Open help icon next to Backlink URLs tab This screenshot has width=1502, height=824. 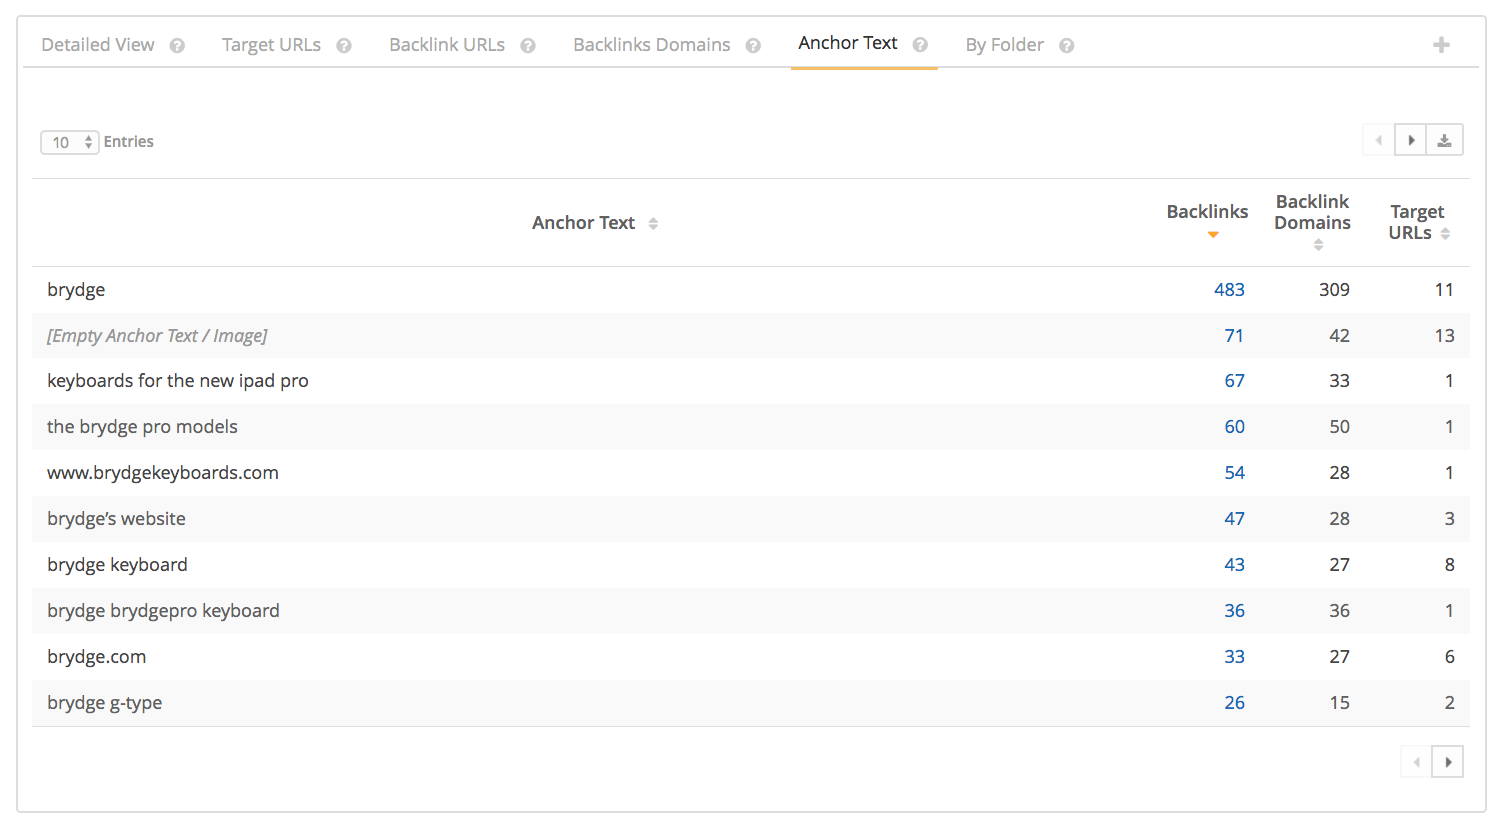pos(528,46)
